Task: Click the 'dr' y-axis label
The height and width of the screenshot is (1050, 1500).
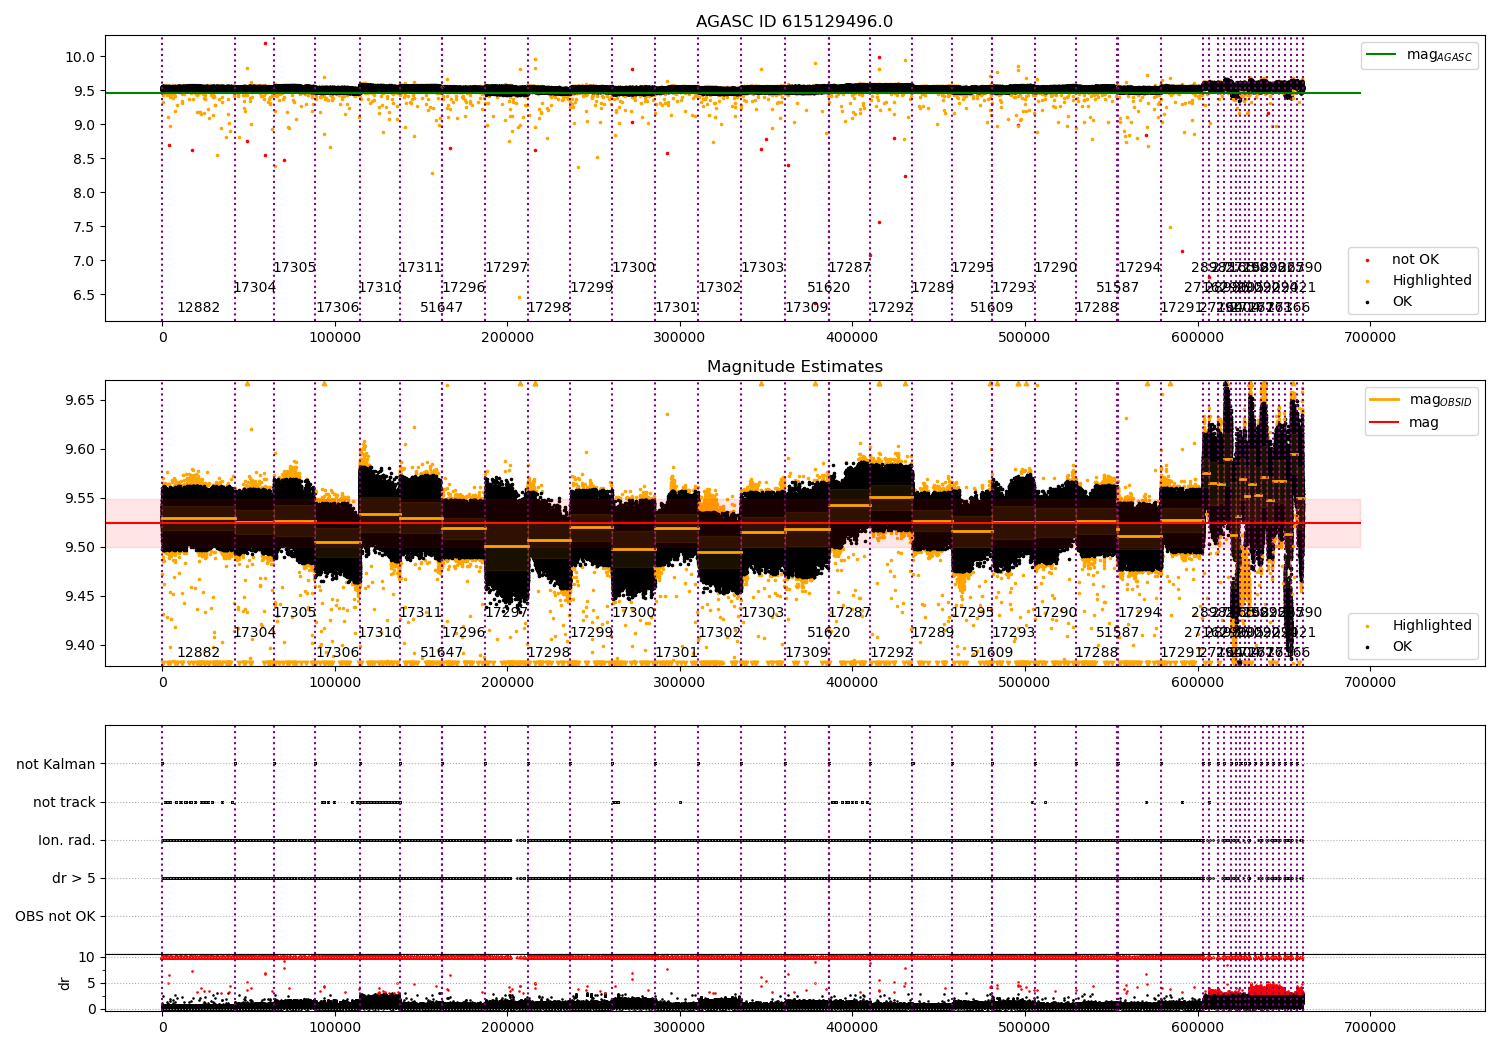Action: pos(65,983)
